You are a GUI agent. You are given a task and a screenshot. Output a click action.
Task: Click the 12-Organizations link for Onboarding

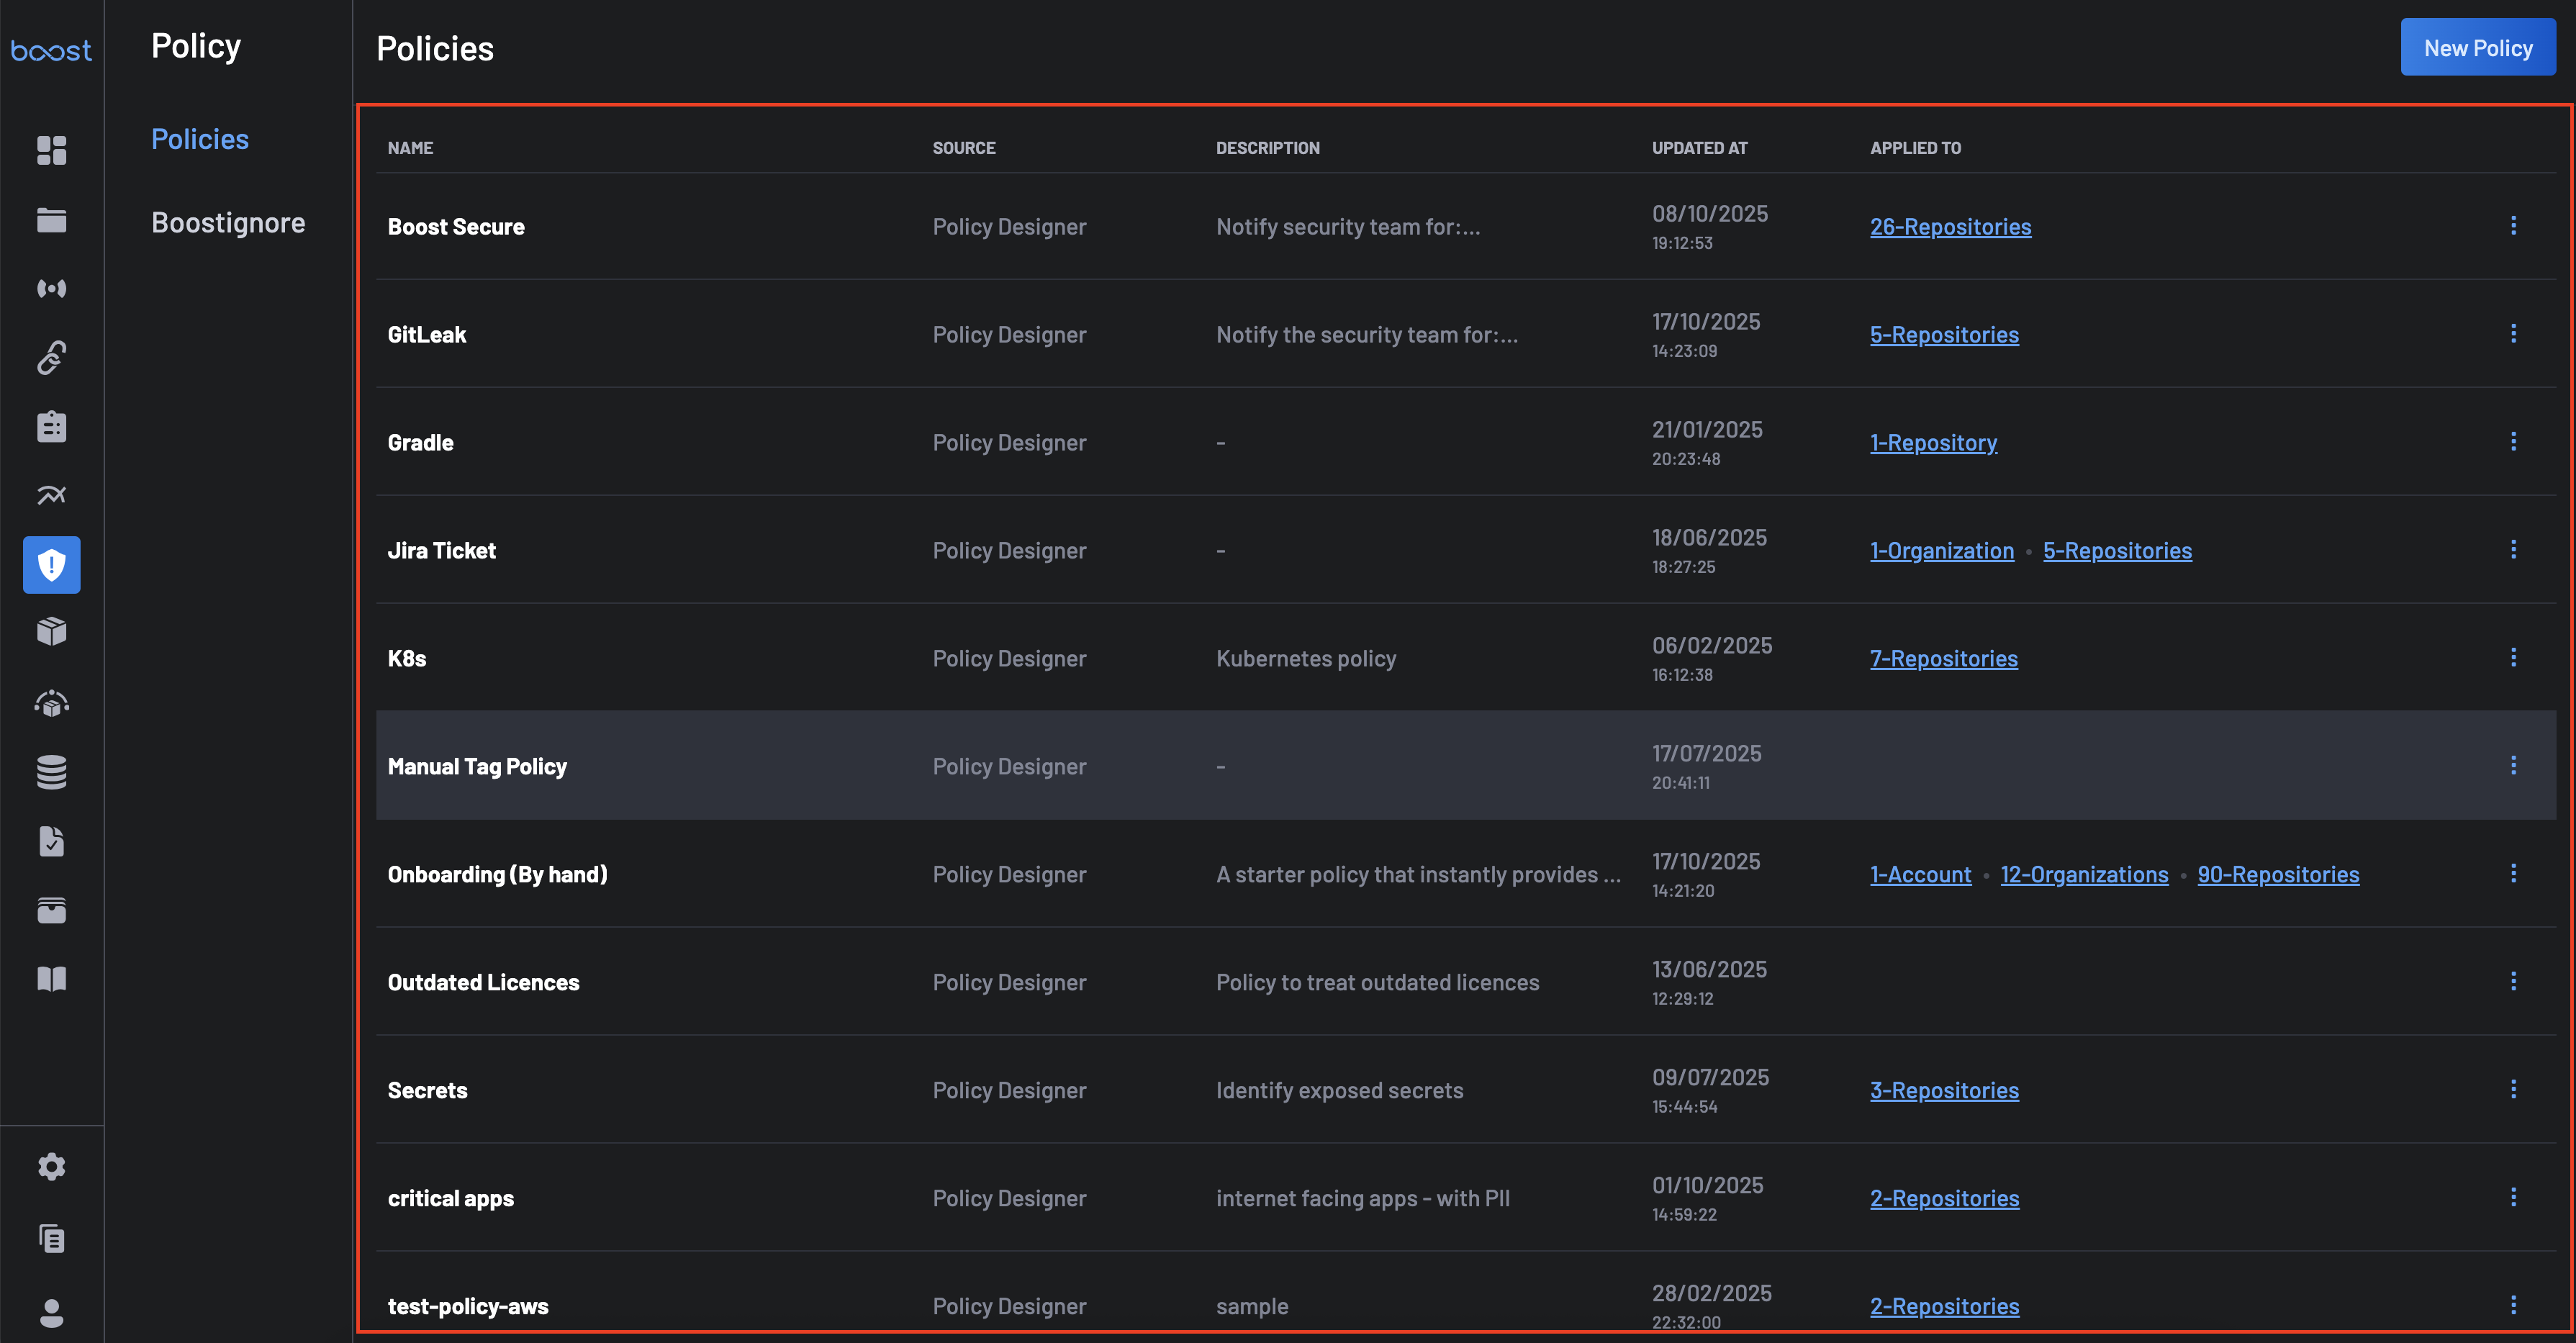pos(2084,875)
